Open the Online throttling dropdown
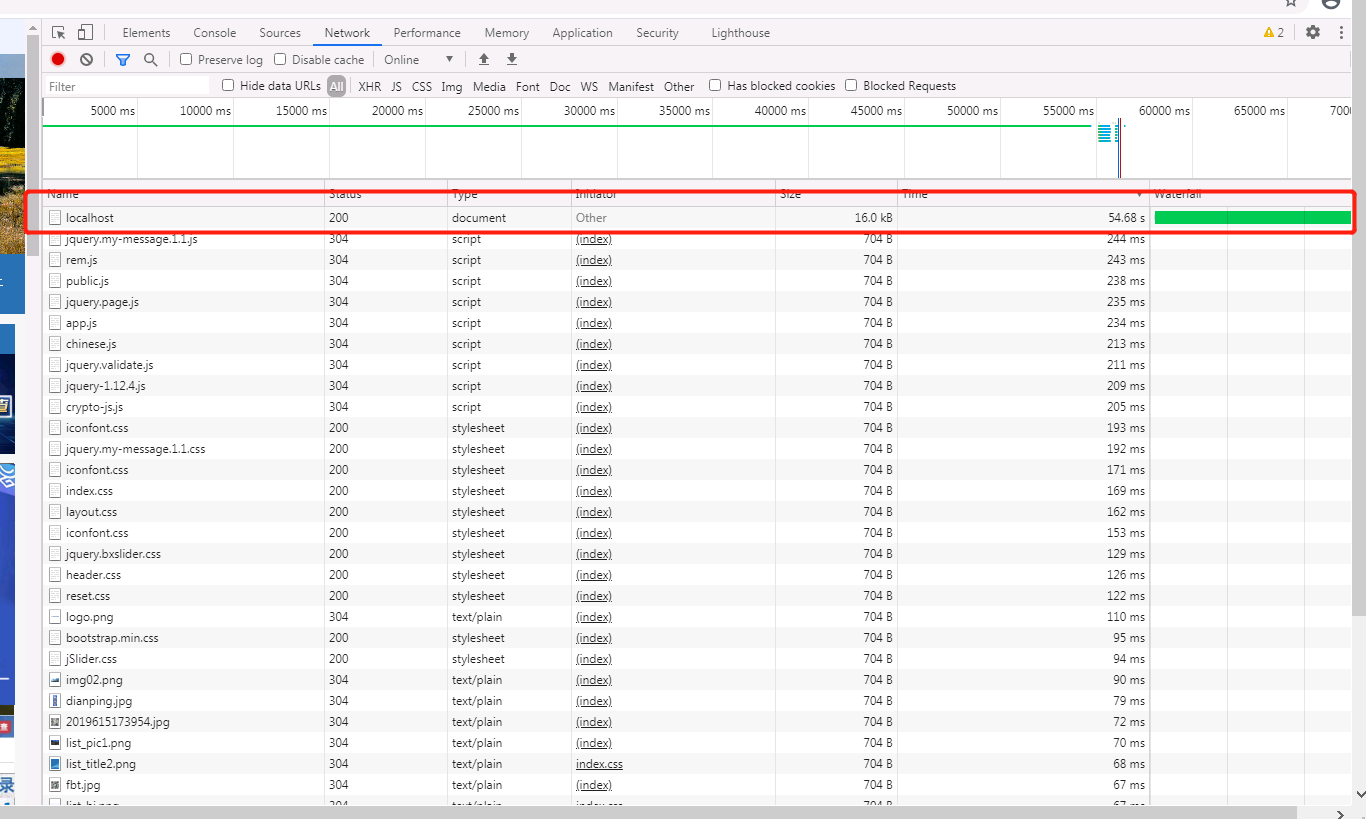 pos(419,60)
